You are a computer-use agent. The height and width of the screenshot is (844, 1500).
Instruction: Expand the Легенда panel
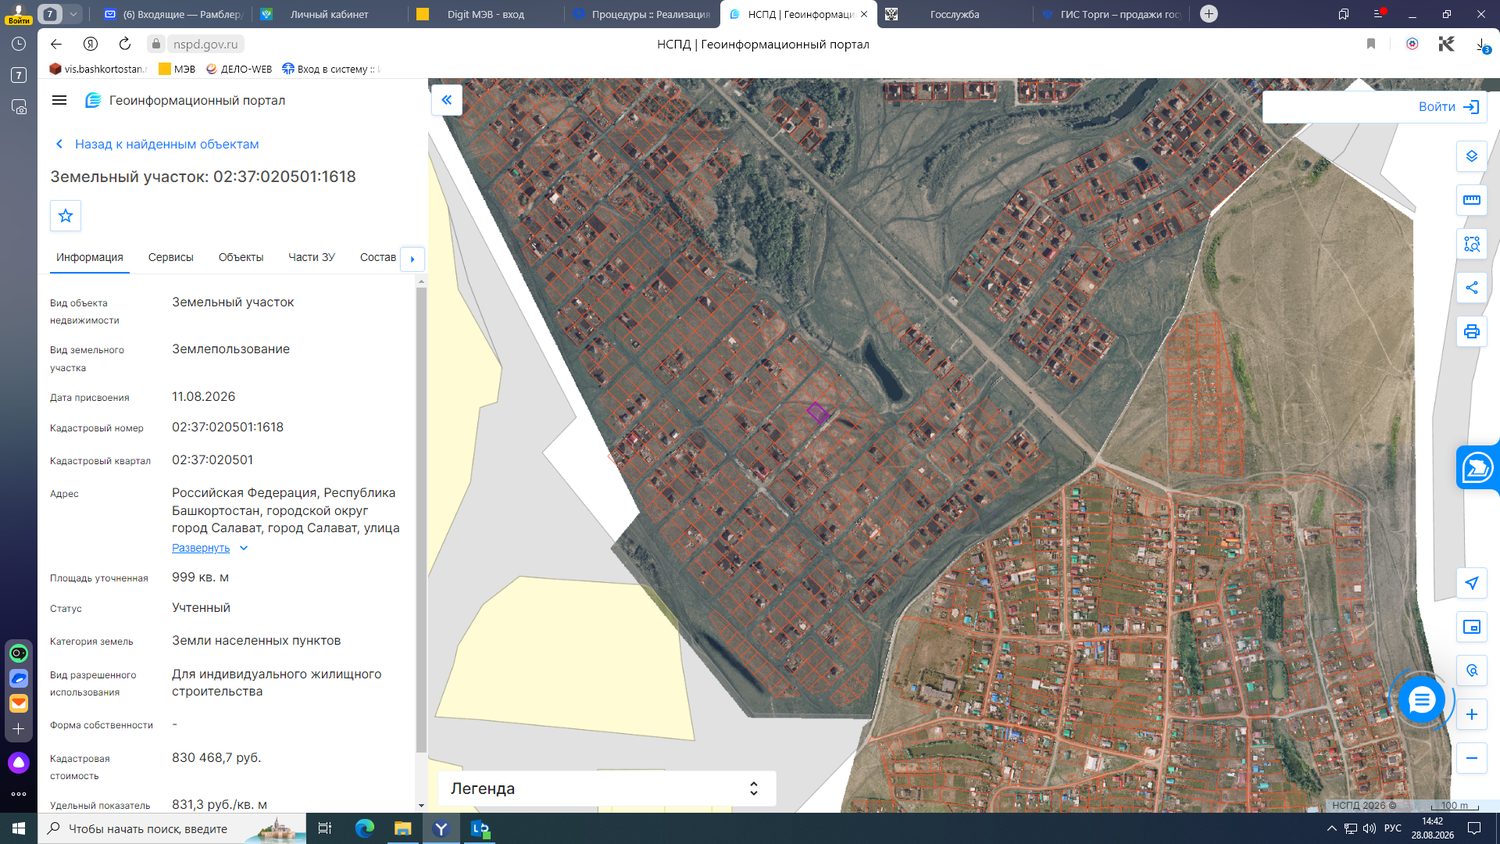pyautogui.click(x=607, y=788)
